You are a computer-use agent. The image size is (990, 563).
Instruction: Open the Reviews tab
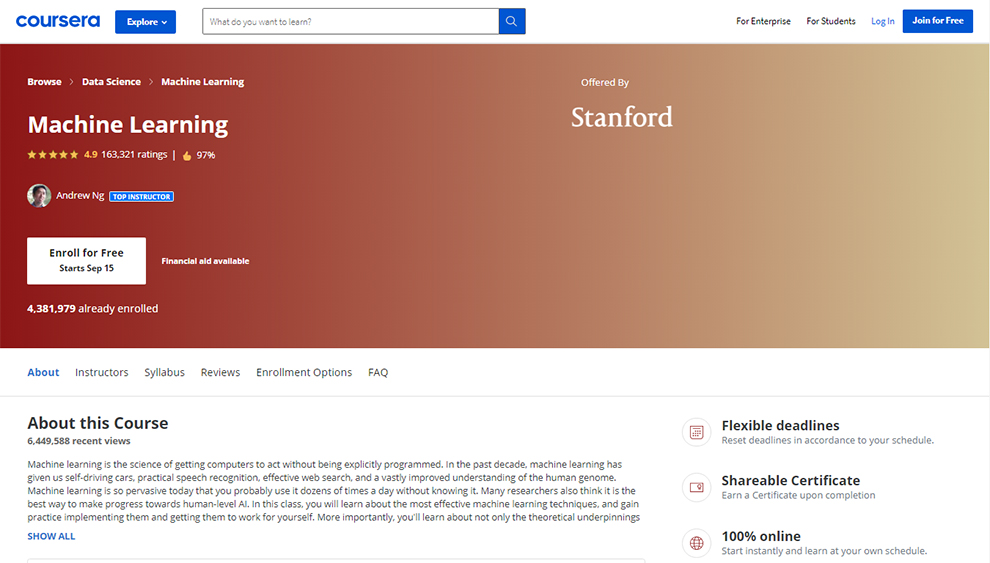(x=220, y=372)
